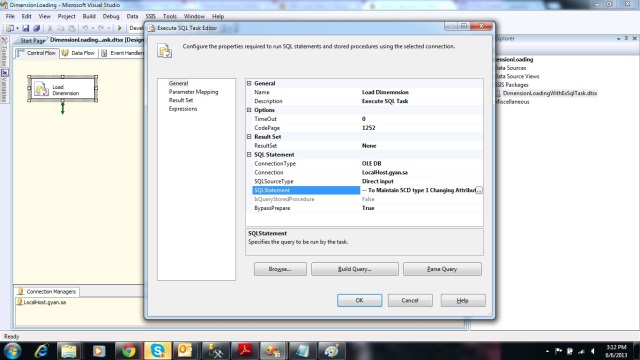Open Paint from taskbar
640x360 pixels.
point(331,351)
